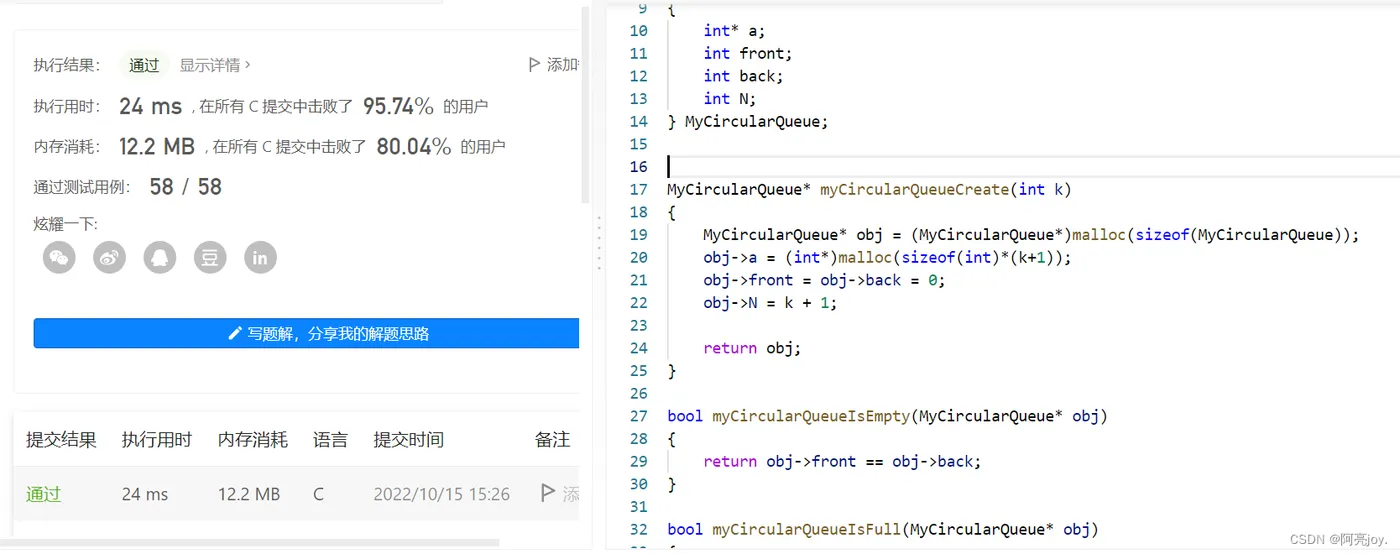Click the 提交时间 column header
Image resolution: width=1400 pixels, height=554 pixels.
click(408, 440)
